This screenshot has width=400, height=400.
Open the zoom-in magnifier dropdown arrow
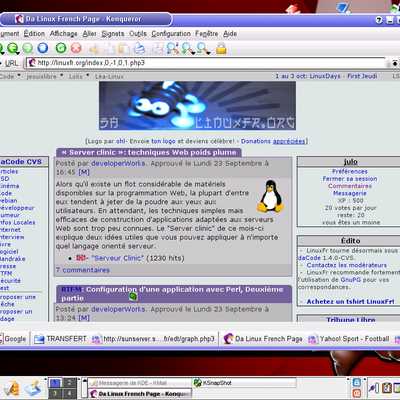[x=193, y=53]
